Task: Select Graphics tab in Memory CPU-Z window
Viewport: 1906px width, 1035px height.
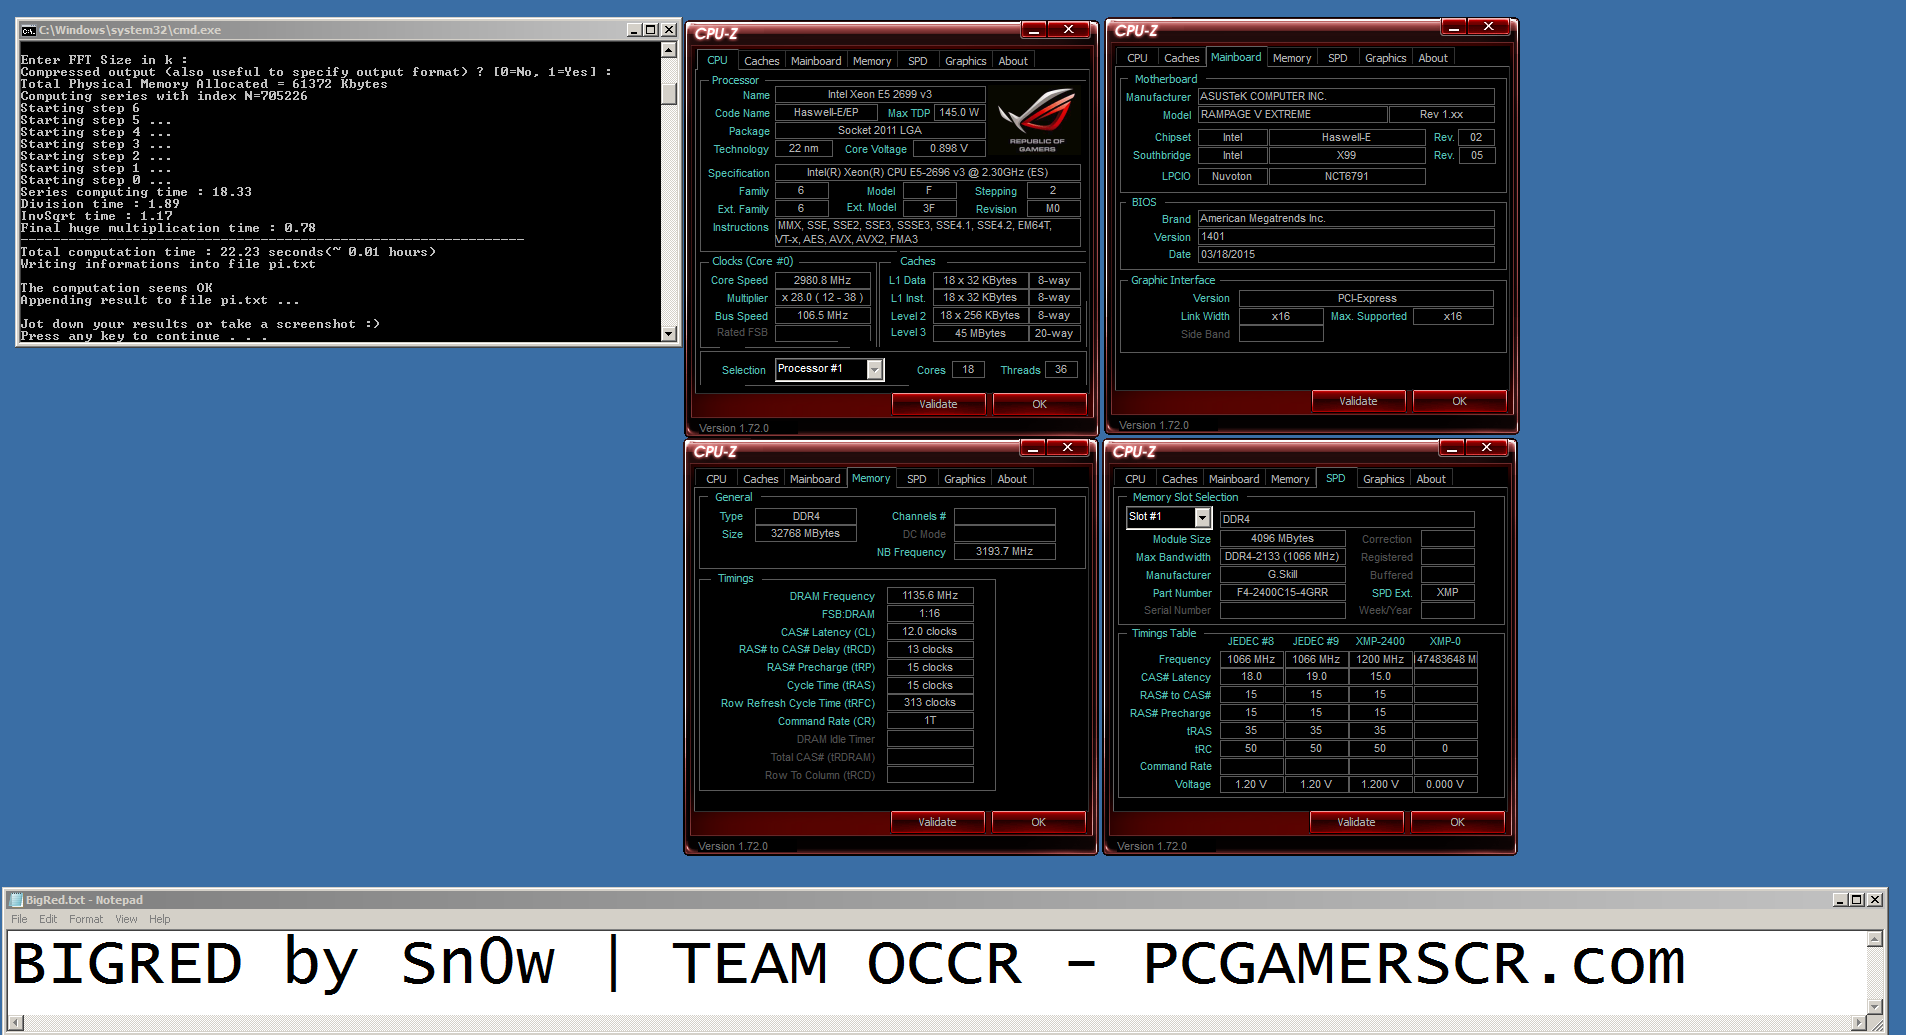Action: (965, 479)
